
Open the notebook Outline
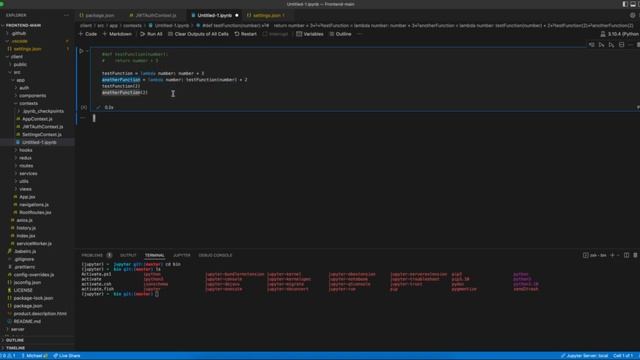click(x=340, y=34)
